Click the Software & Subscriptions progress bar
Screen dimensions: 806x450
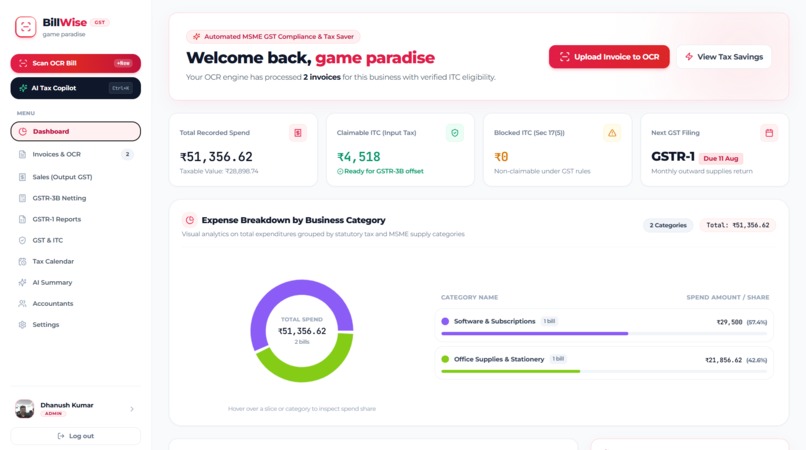[604, 333]
